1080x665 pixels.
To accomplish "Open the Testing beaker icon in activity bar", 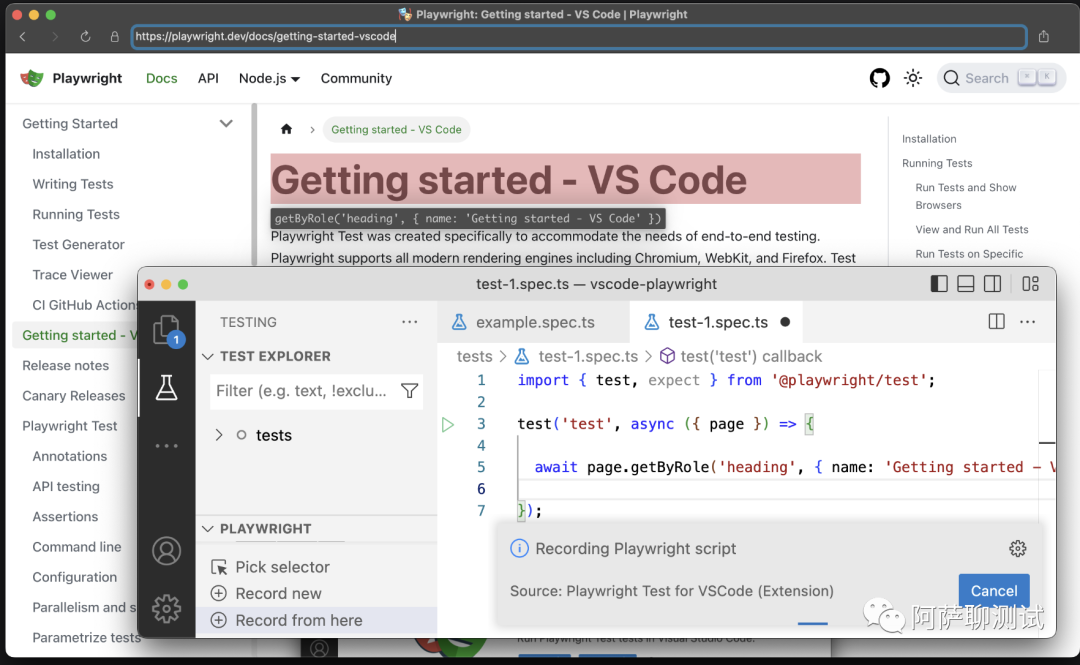I will coord(166,388).
